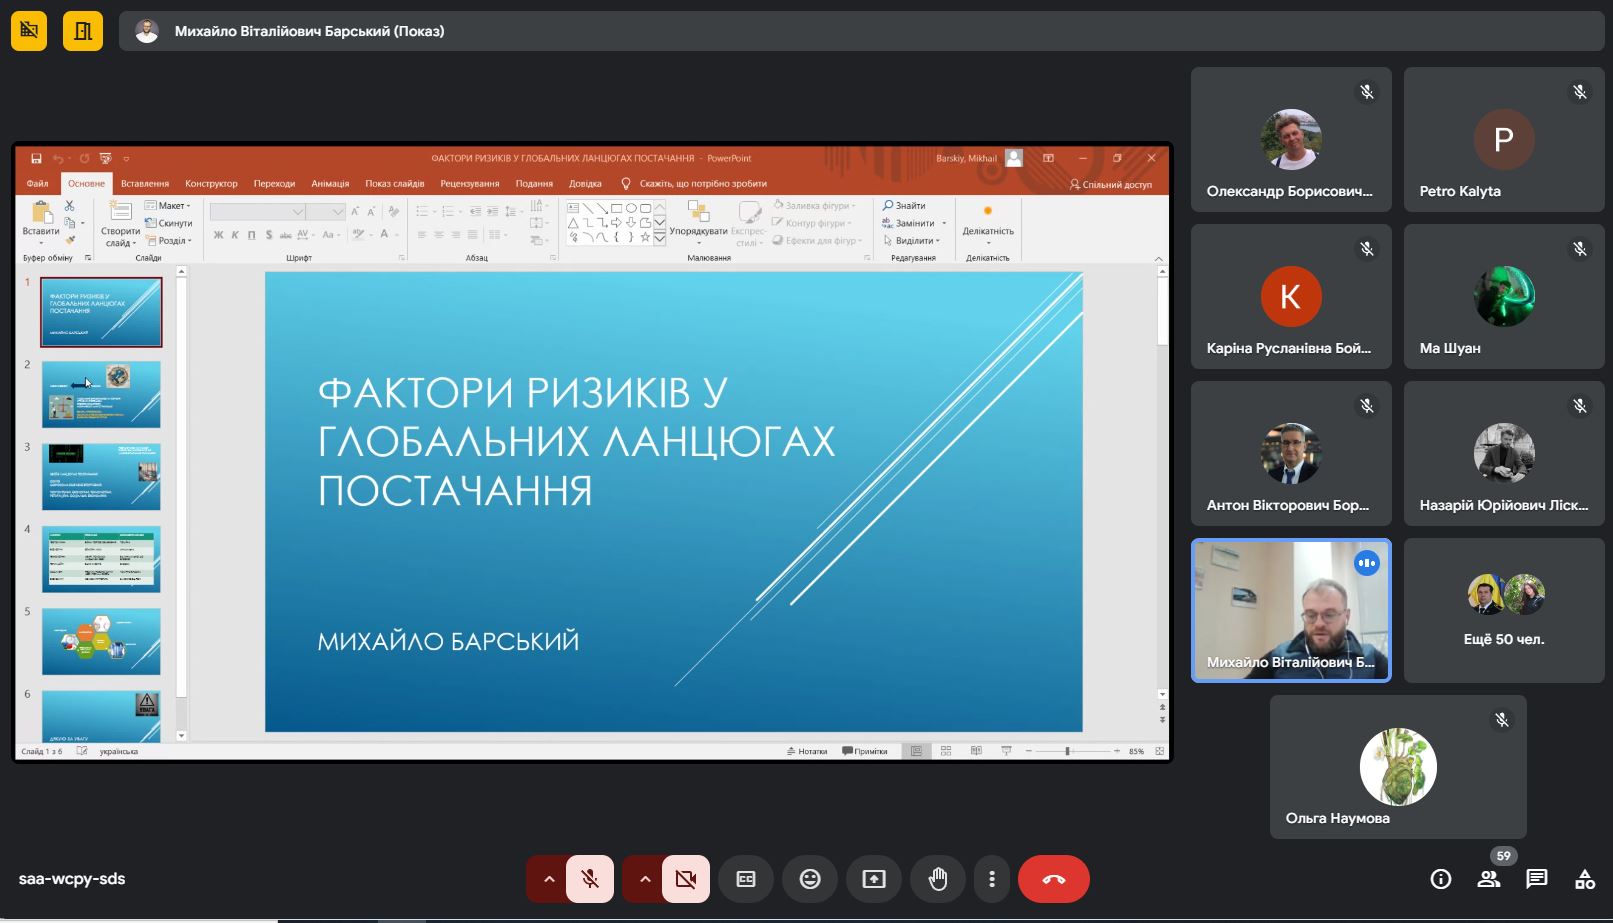Switch to the Вставлення ribbon tab
This screenshot has height=923, width=1613.
pyautogui.click(x=145, y=184)
